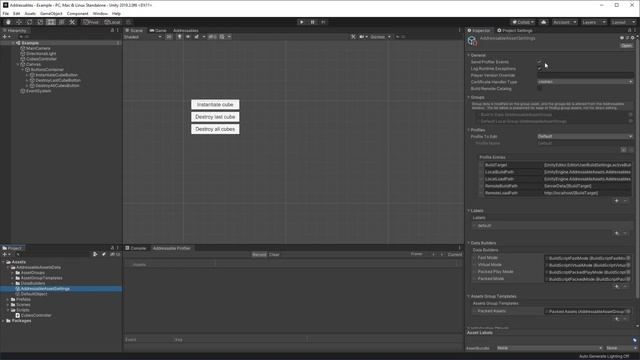640x360 pixels.
Task: Open the custom editor tools icon
Action: tap(72, 22)
